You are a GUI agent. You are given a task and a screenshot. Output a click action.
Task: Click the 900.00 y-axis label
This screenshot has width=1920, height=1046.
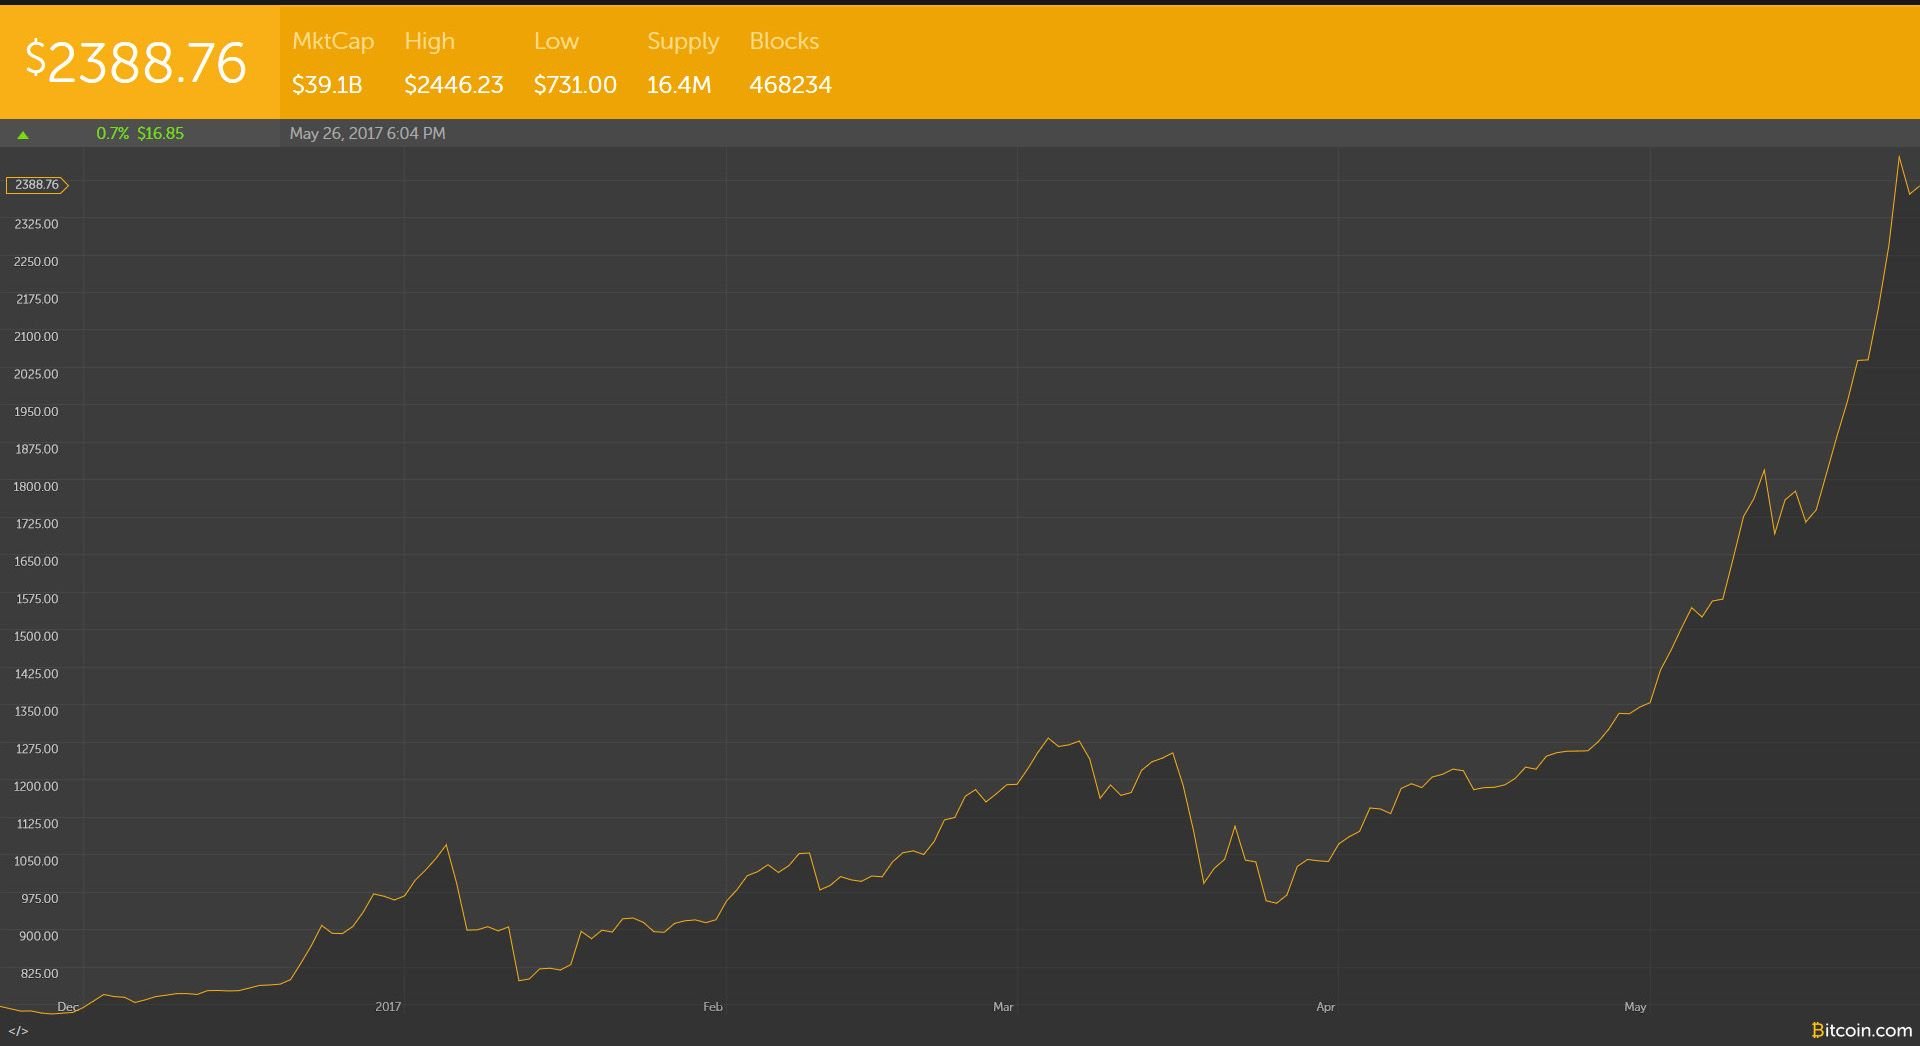39,936
